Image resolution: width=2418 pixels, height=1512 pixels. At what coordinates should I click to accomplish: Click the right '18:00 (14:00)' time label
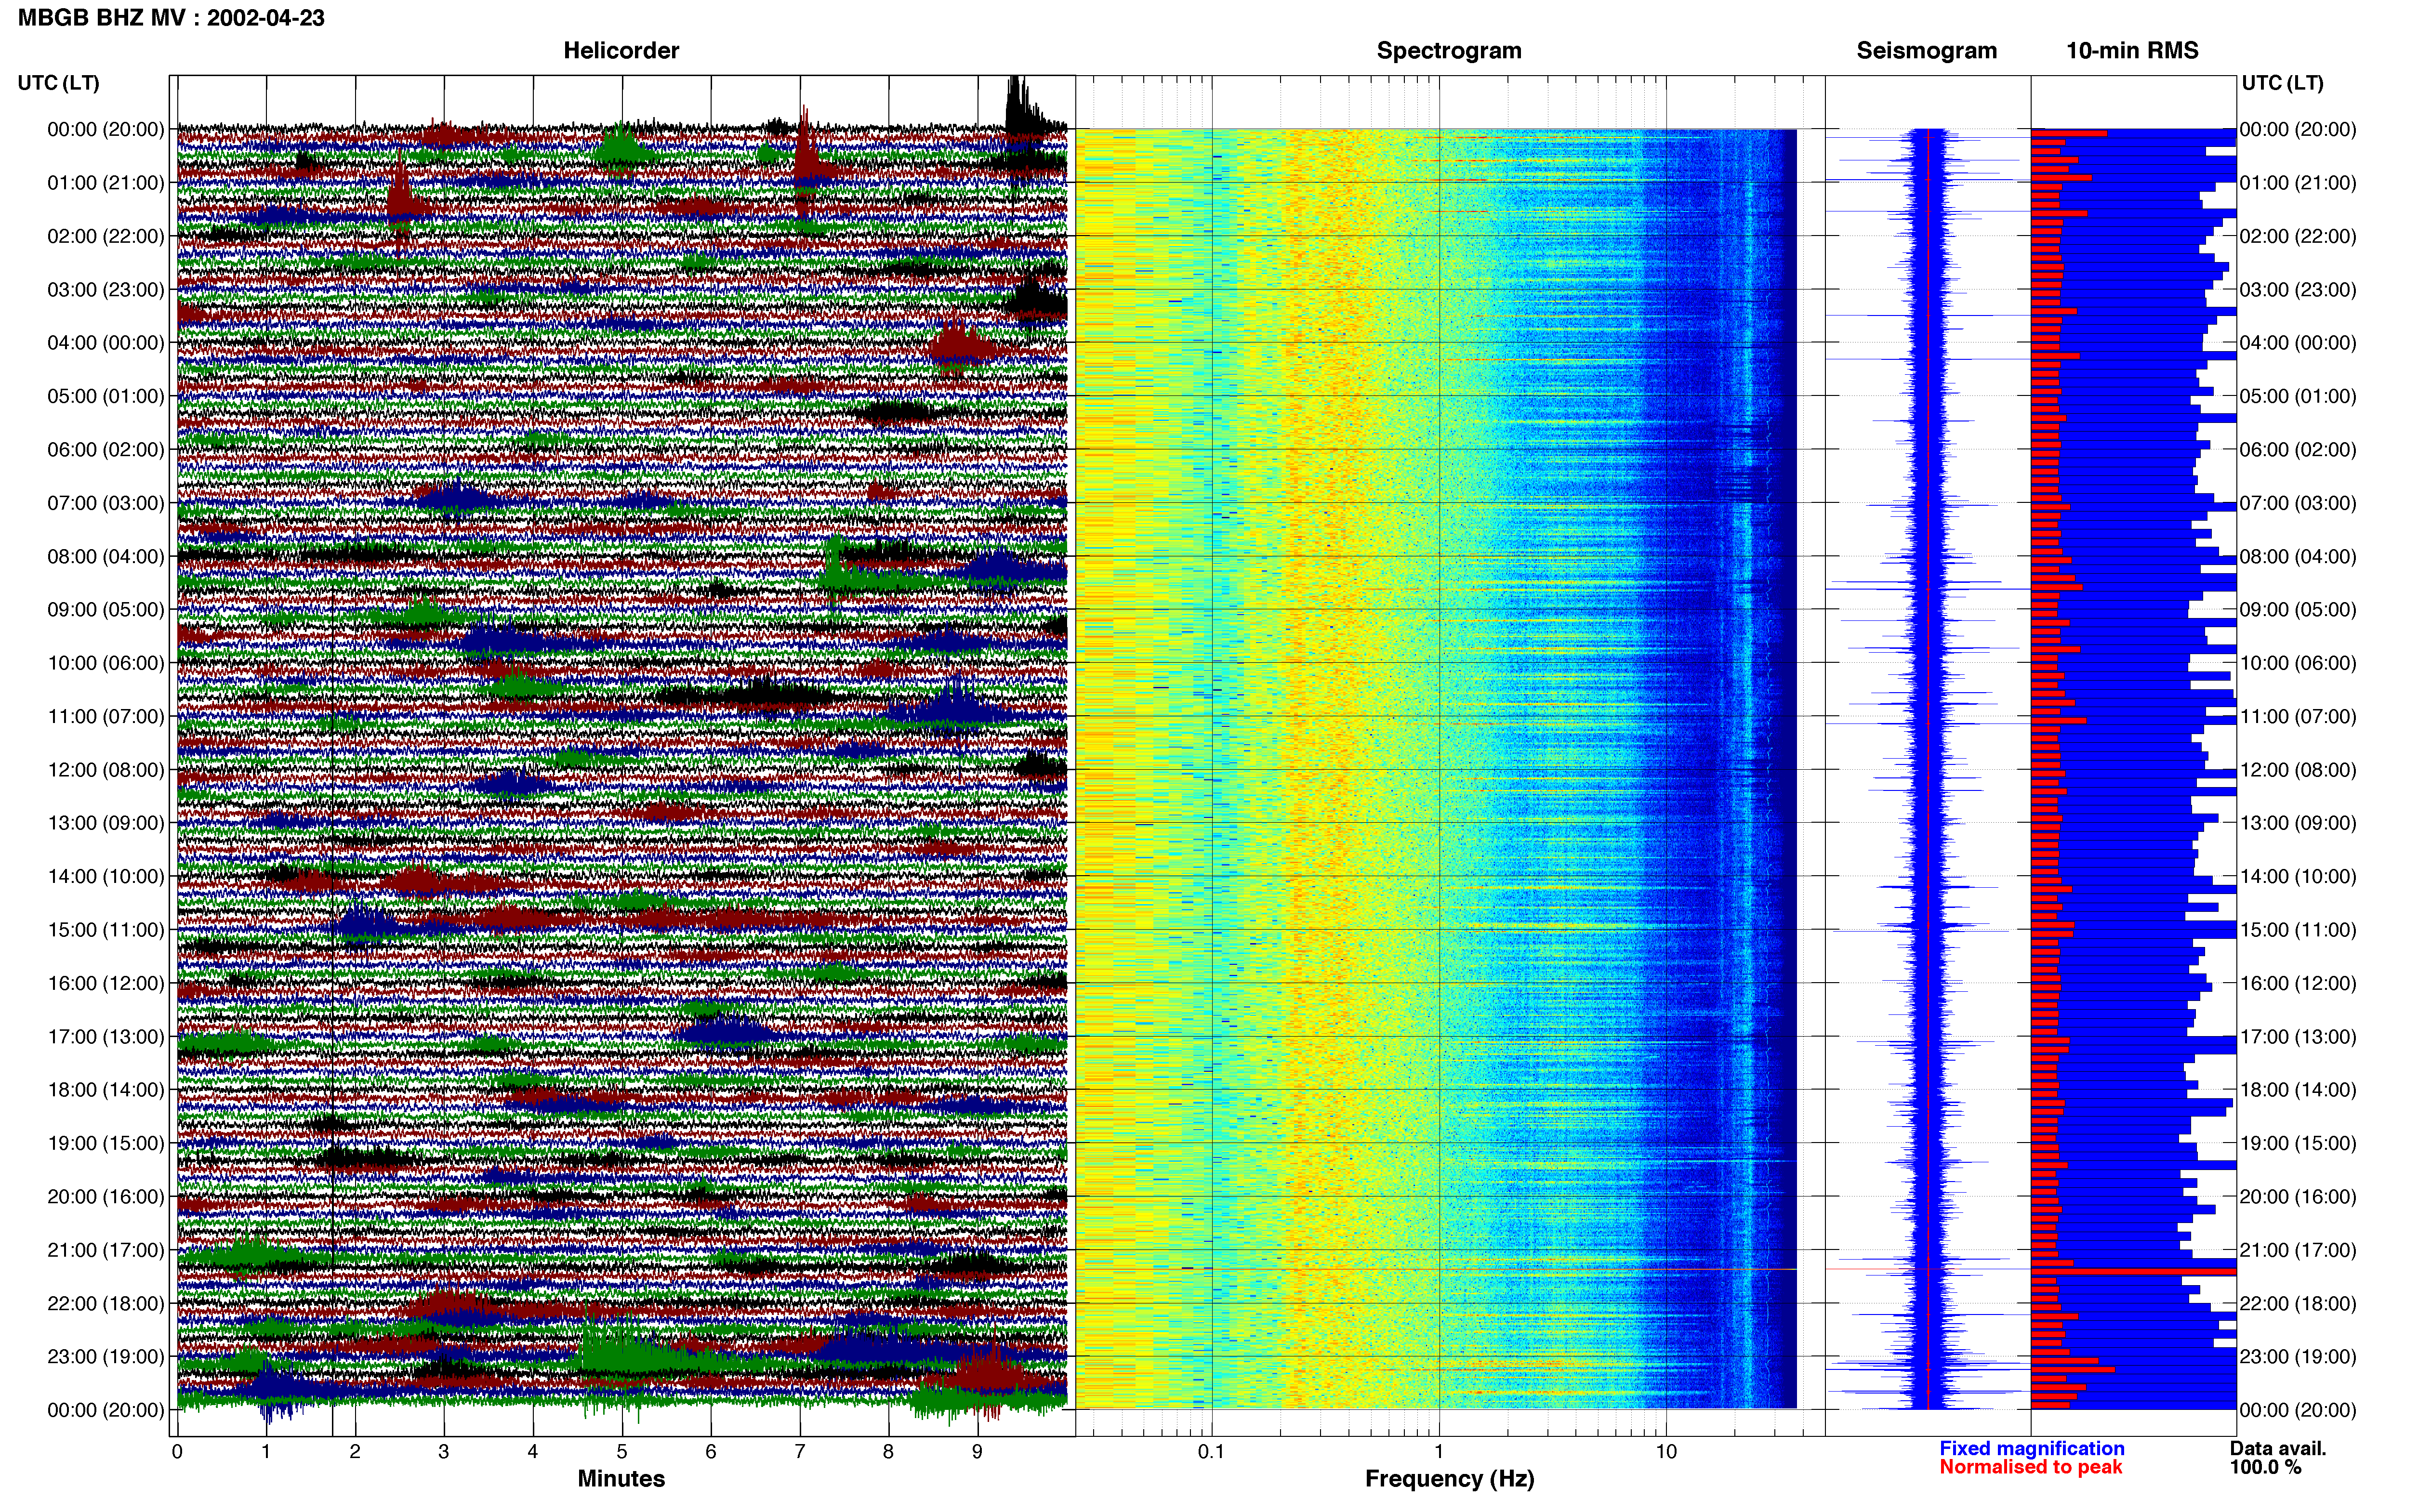(2298, 1090)
